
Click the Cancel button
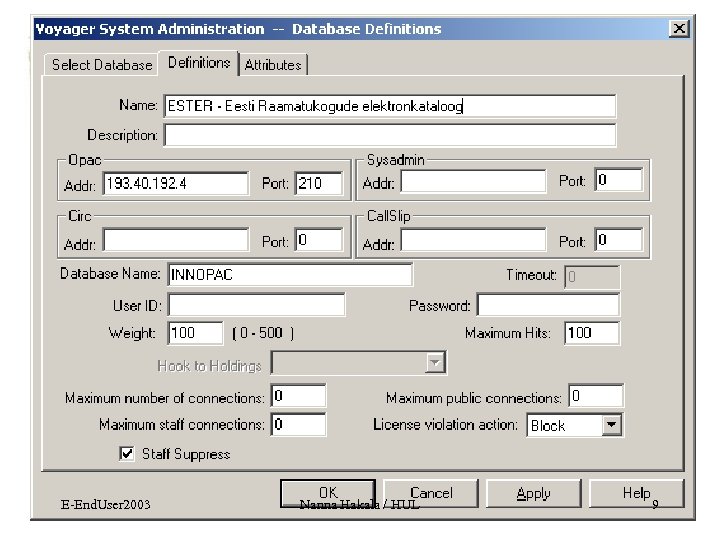coord(431,494)
